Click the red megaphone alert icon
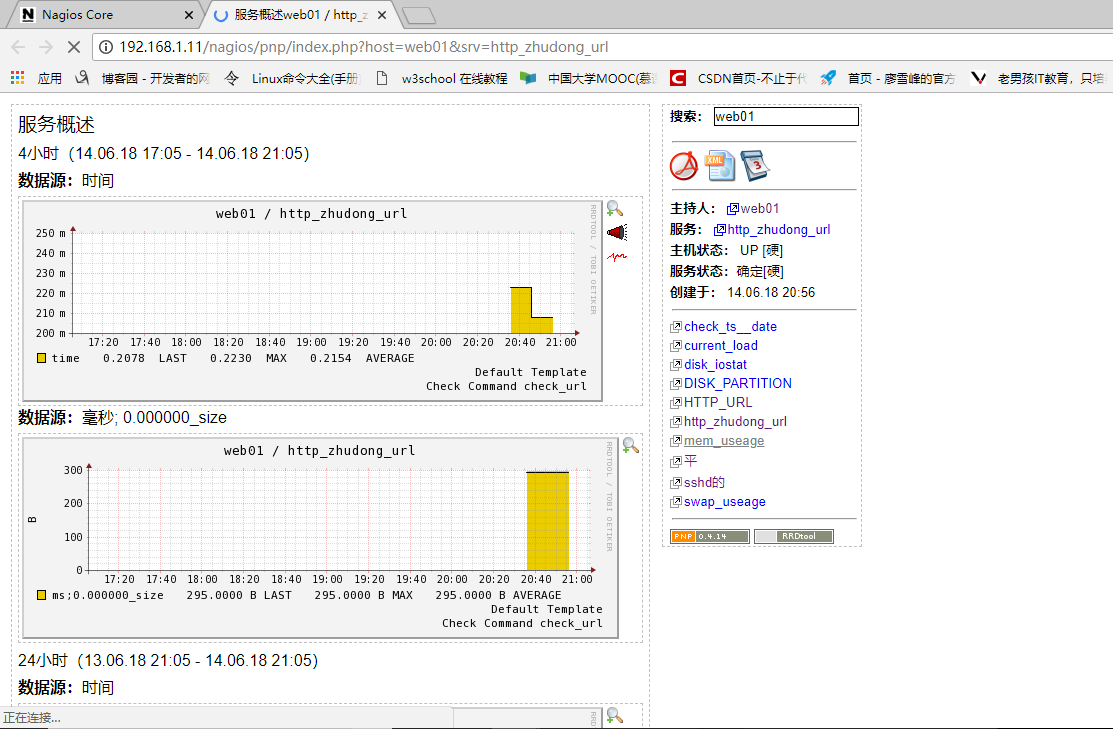1113x729 pixels. click(x=617, y=232)
